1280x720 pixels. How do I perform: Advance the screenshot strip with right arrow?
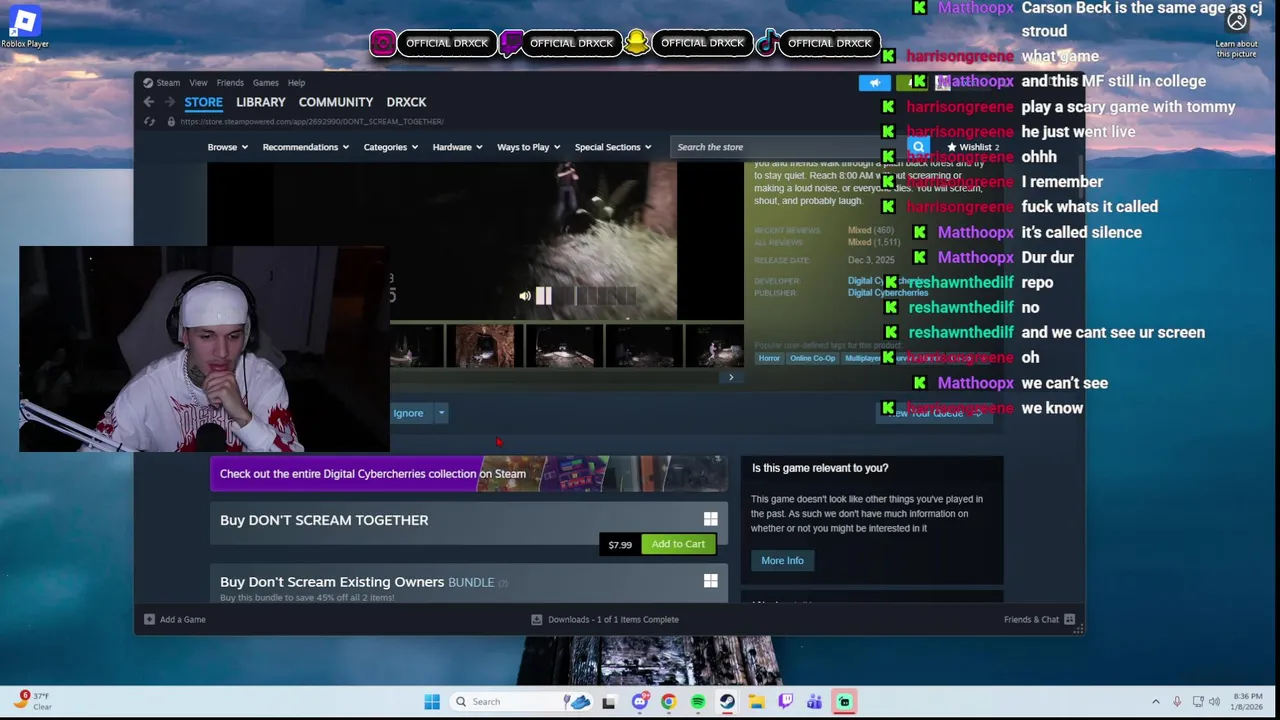coord(731,377)
